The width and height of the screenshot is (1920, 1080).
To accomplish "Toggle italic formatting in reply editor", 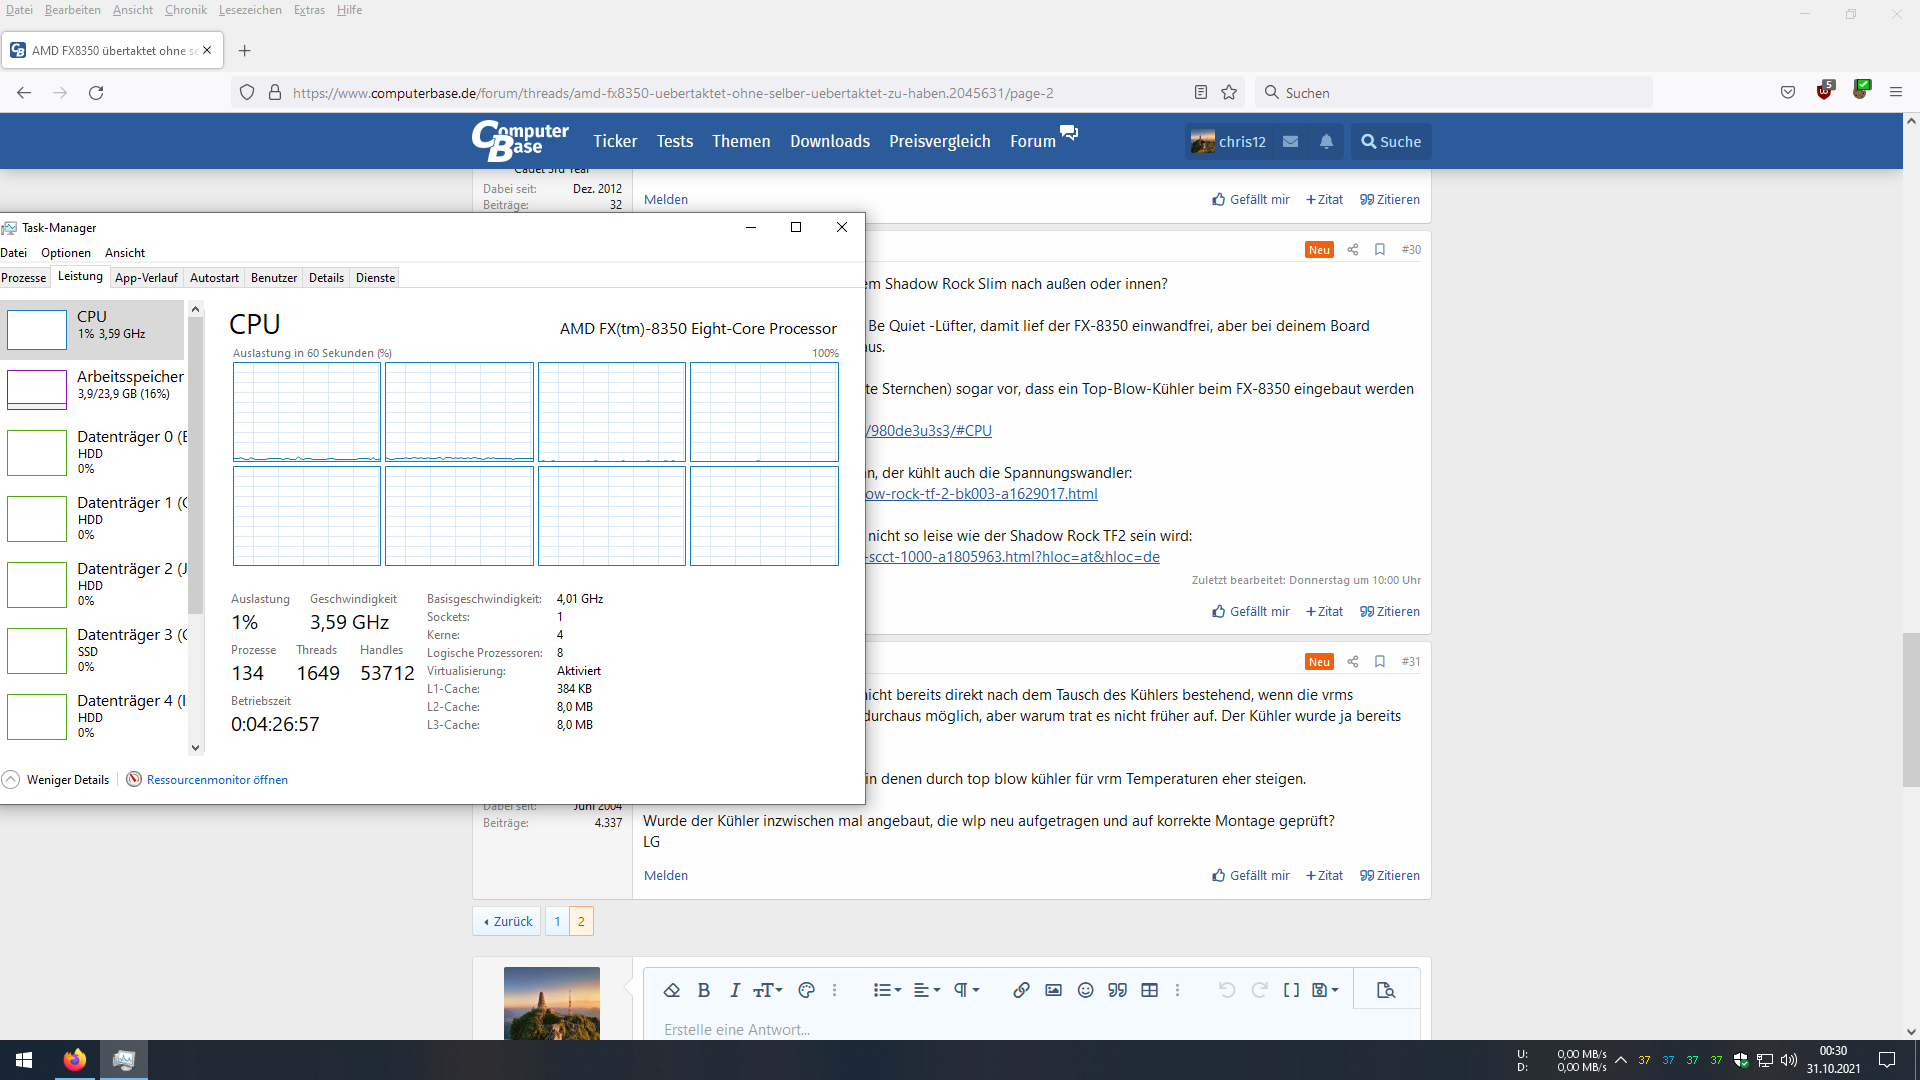I will point(735,990).
